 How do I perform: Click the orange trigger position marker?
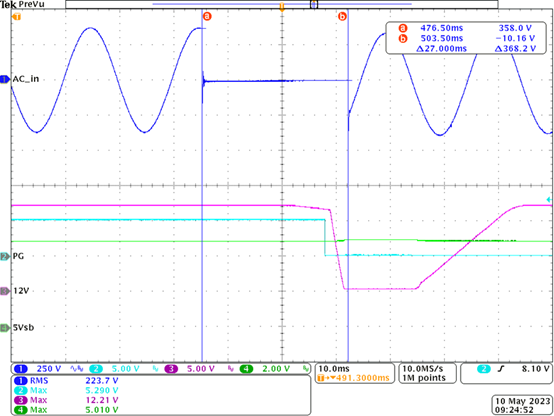(x=282, y=7)
